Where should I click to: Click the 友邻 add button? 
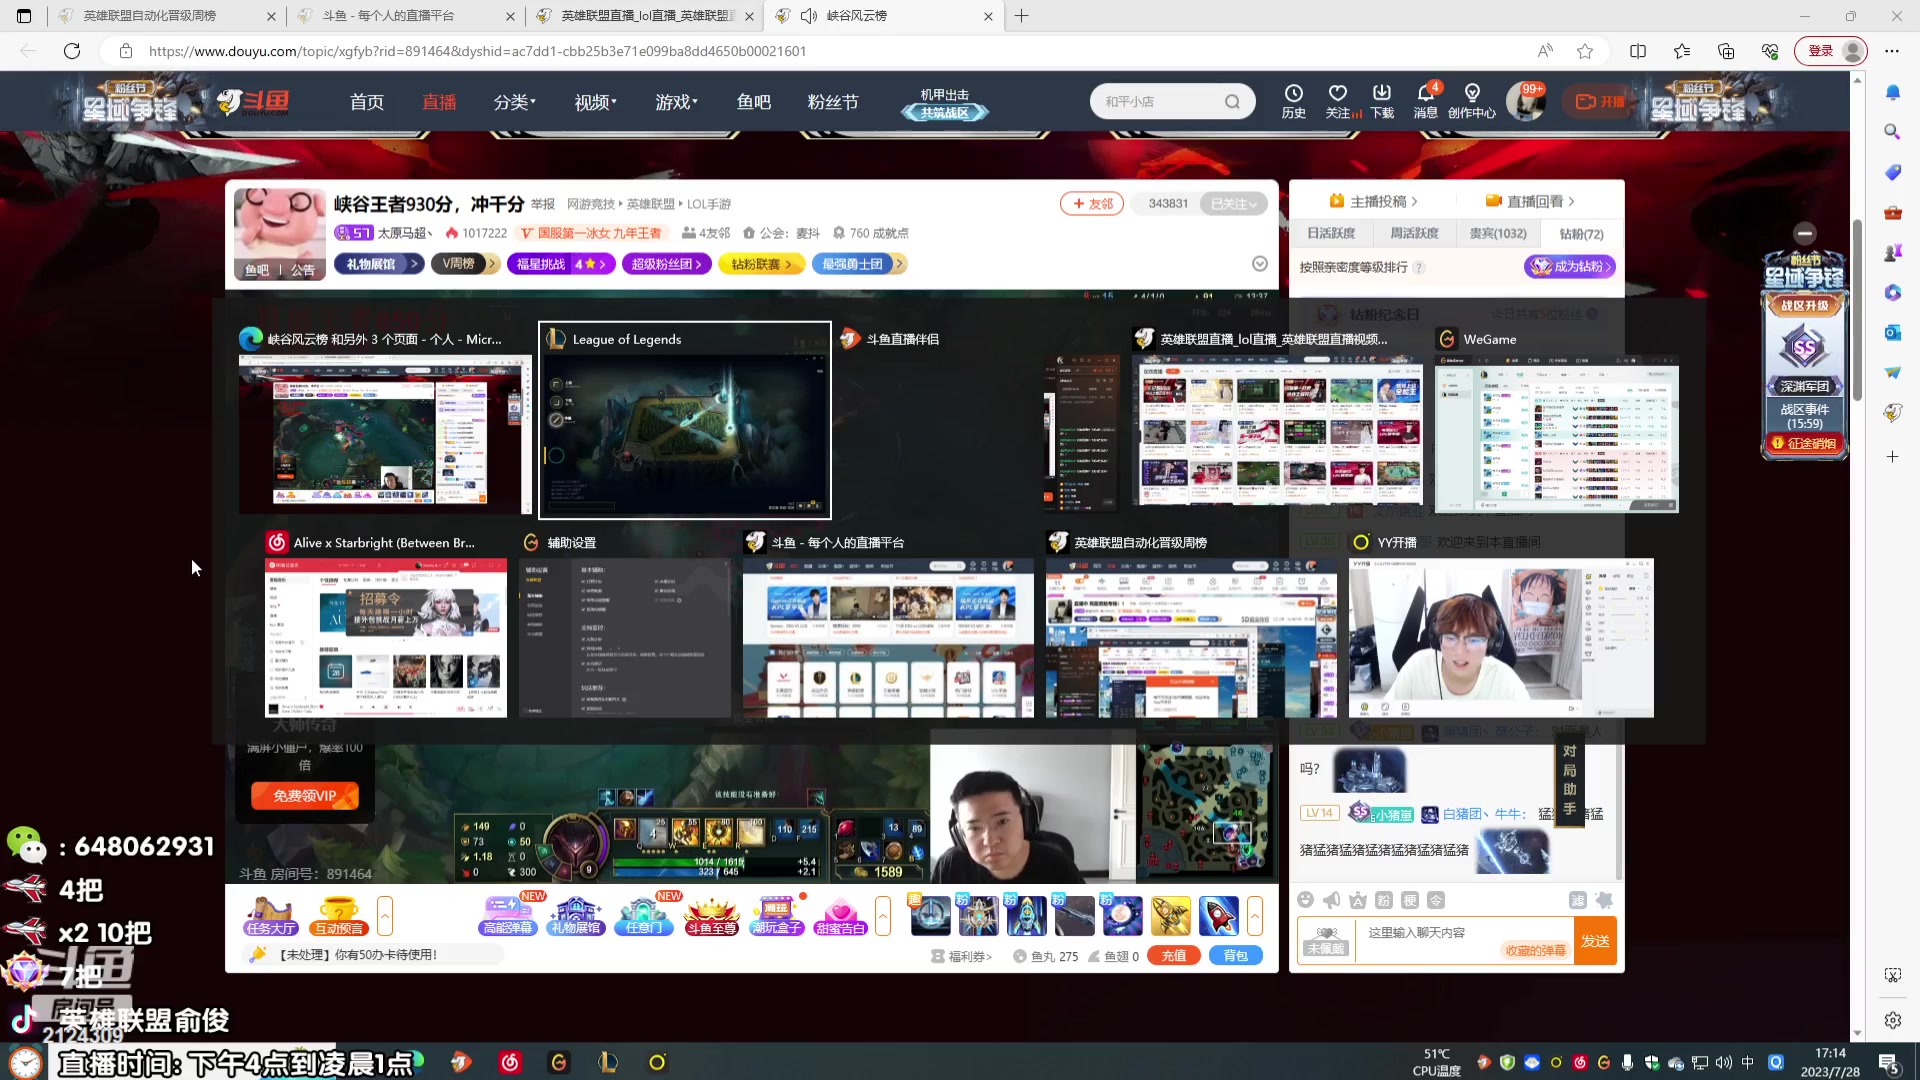[1092, 204]
